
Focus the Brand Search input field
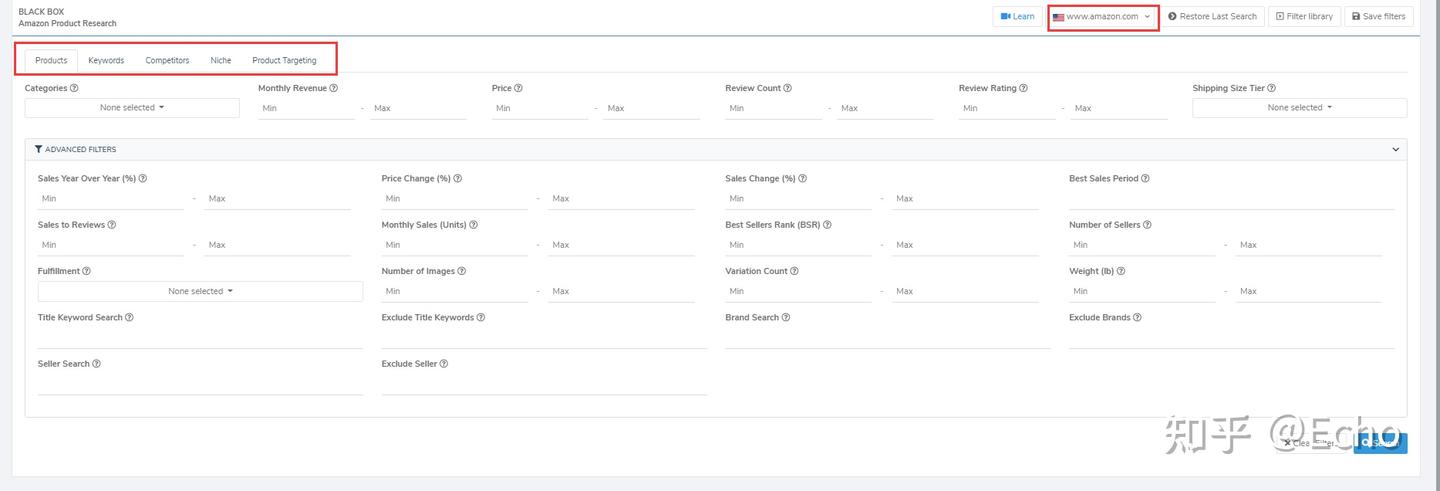888,338
